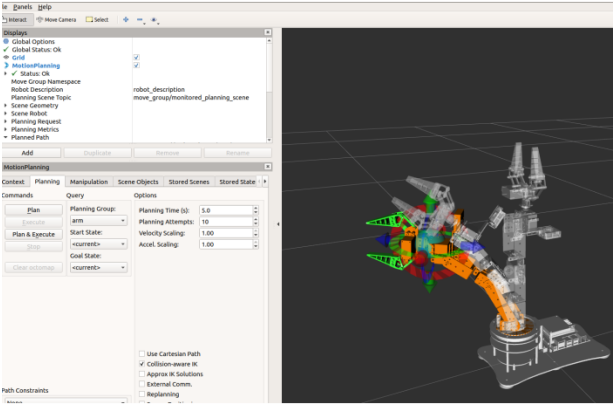Click the Velocity Scaling spinner arrows

[255, 232]
